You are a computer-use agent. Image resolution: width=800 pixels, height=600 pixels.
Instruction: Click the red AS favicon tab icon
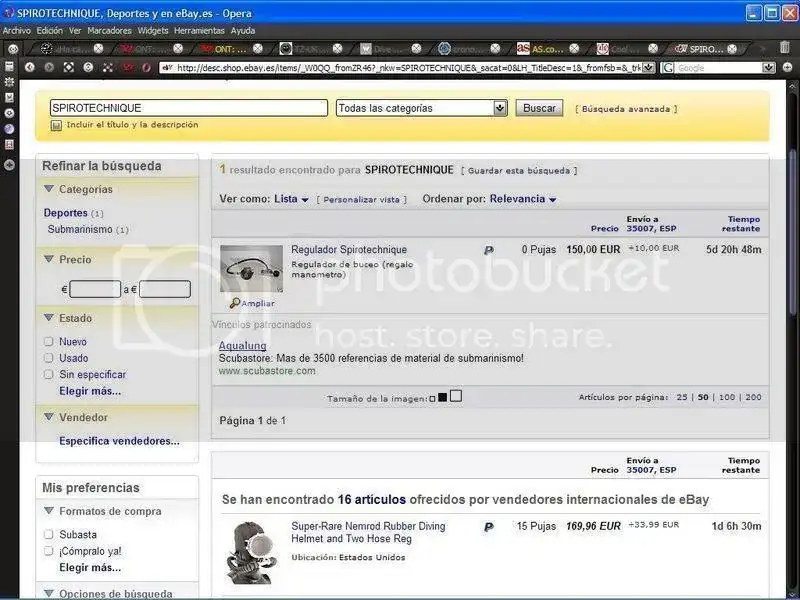click(523, 48)
